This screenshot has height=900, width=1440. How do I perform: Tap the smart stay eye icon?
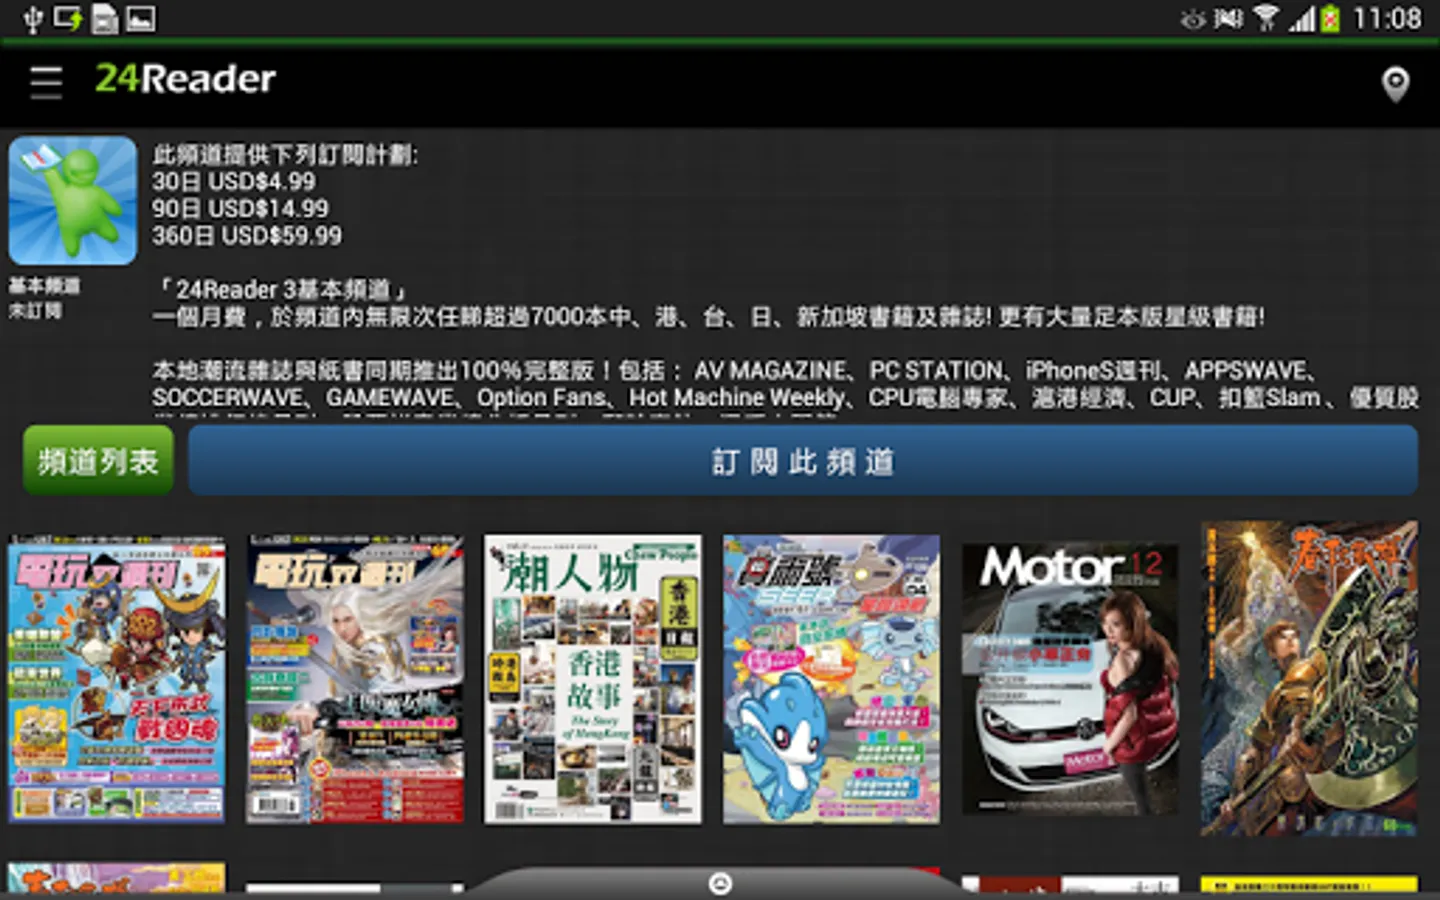pyautogui.click(x=1192, y=19)
